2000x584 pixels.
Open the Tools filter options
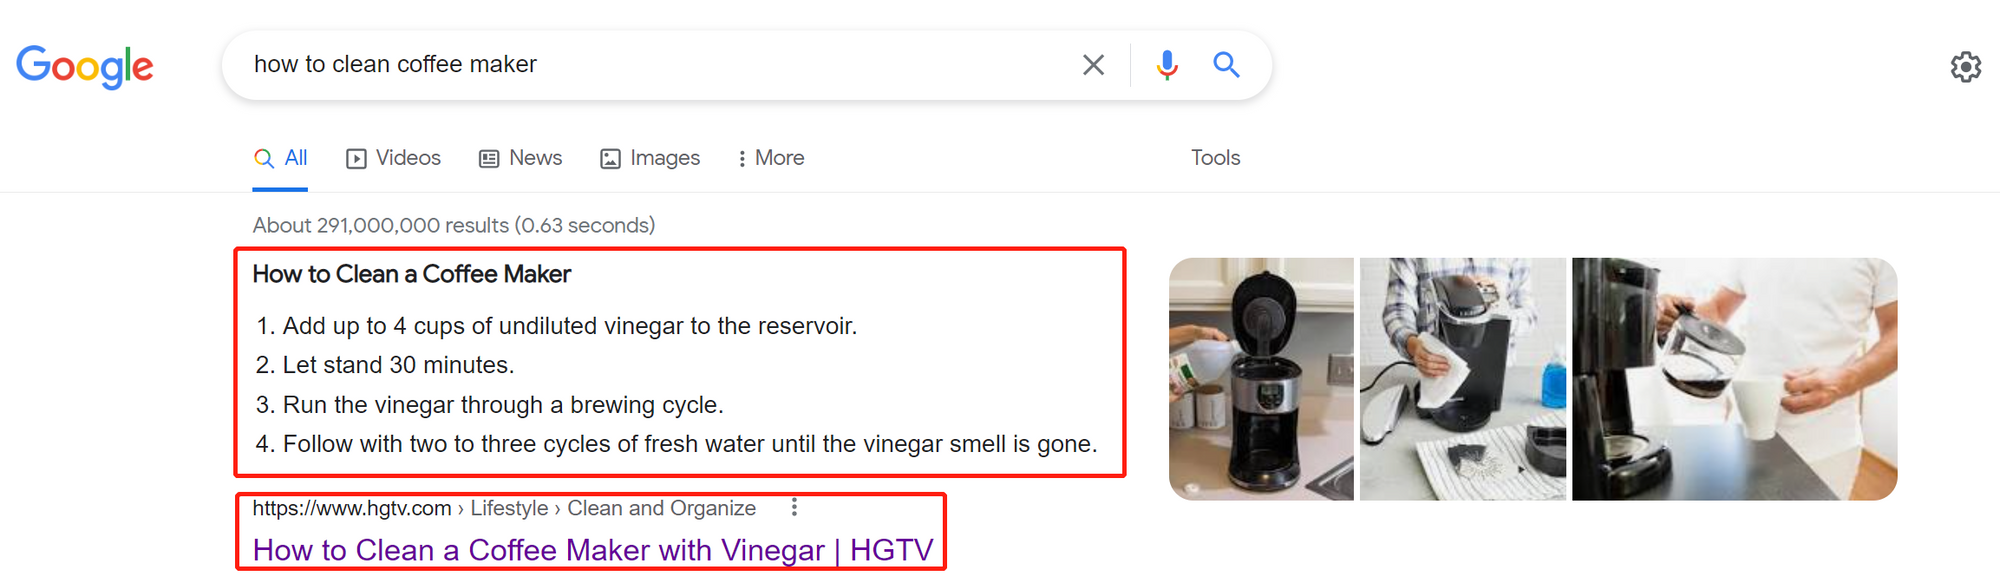pyautogui.click(x=1215, y=158)
